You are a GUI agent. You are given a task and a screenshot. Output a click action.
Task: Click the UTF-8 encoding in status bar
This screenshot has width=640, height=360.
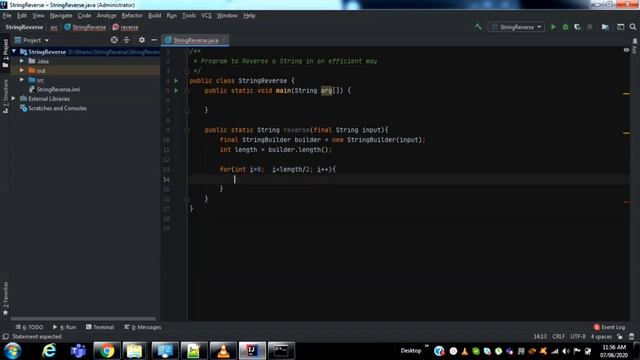[578, 337]
